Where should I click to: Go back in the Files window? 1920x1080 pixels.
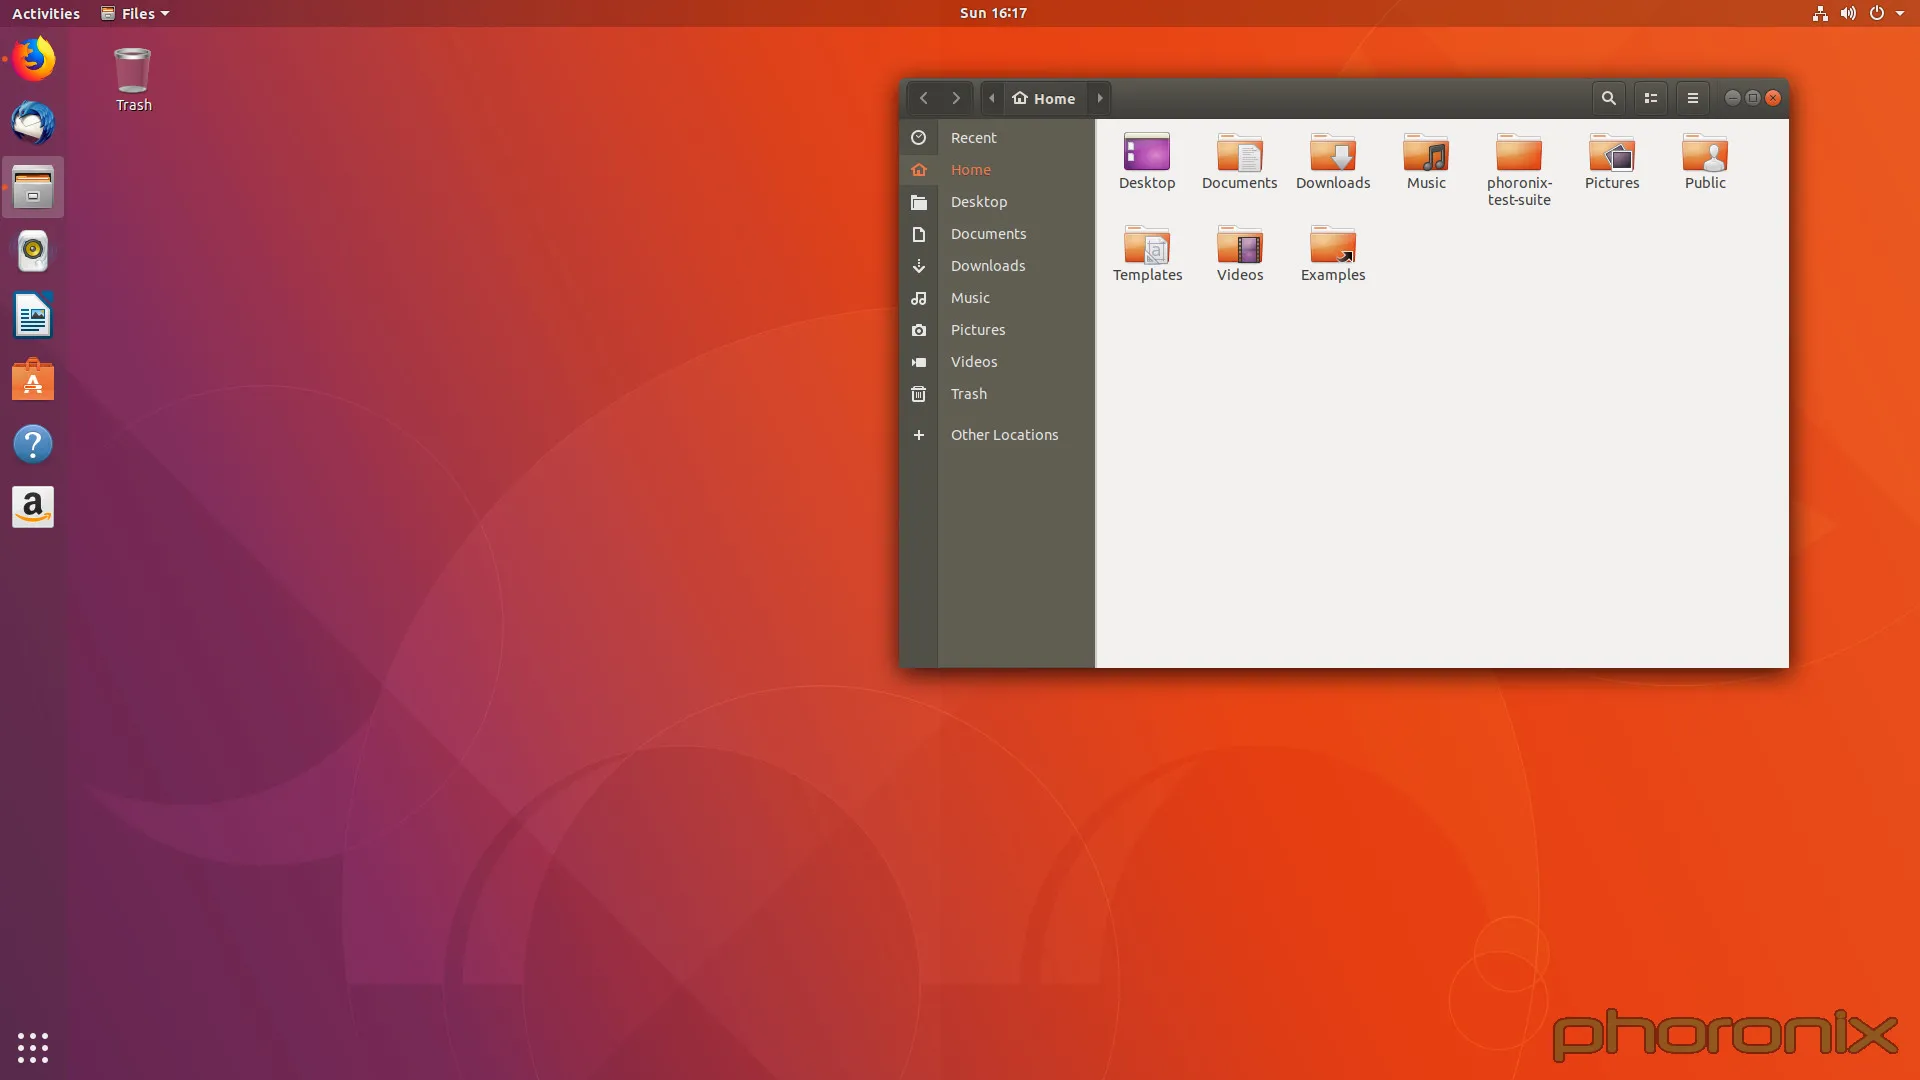(x=924, y=98)
